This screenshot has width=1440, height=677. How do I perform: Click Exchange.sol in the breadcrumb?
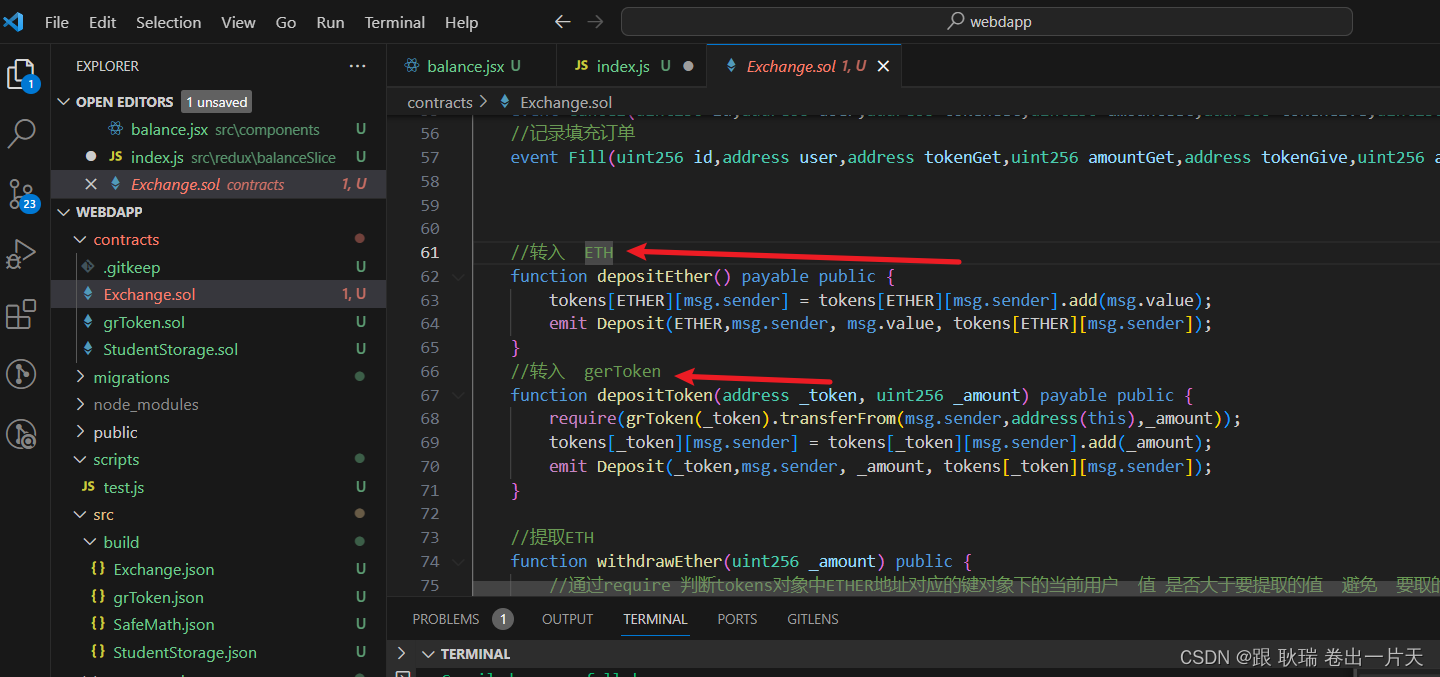(566, 102)
